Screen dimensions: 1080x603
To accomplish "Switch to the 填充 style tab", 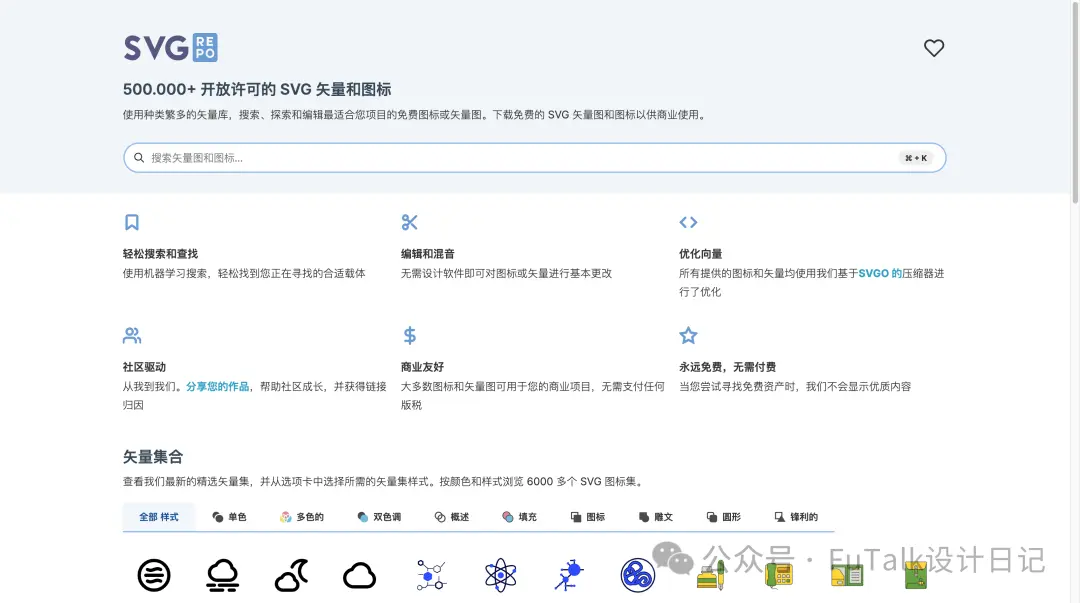I will tap(519, 517).
